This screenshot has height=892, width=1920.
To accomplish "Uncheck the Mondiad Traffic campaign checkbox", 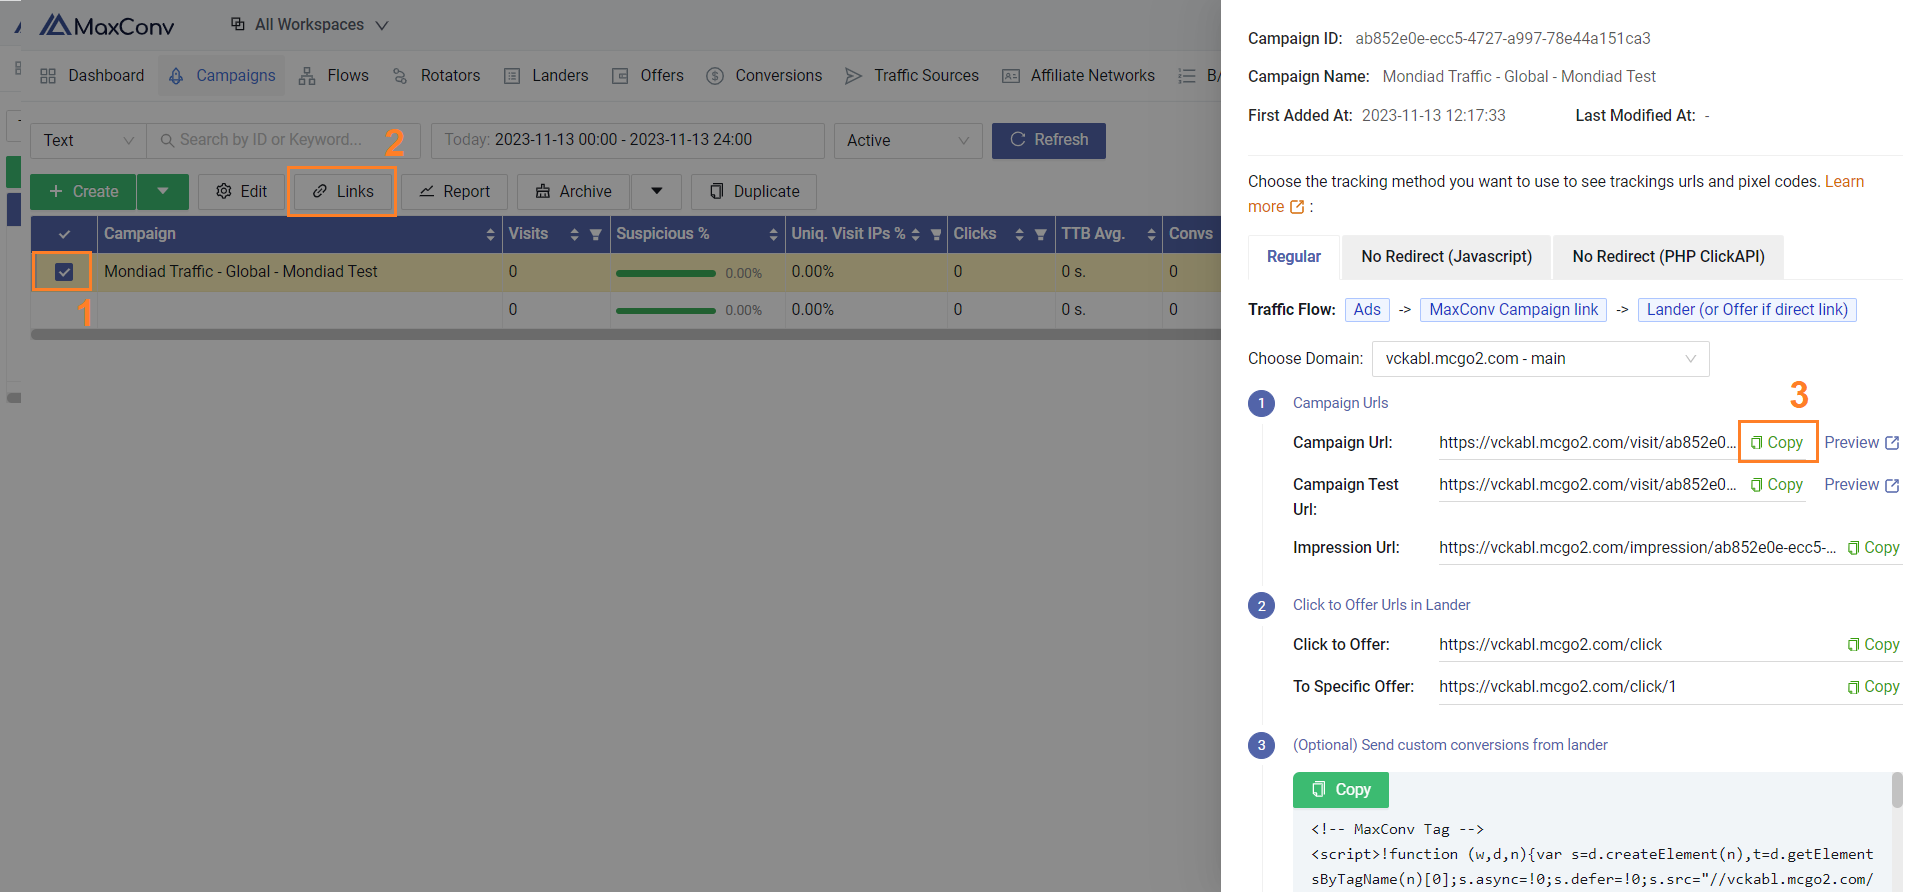I will [x=64, y=272].
